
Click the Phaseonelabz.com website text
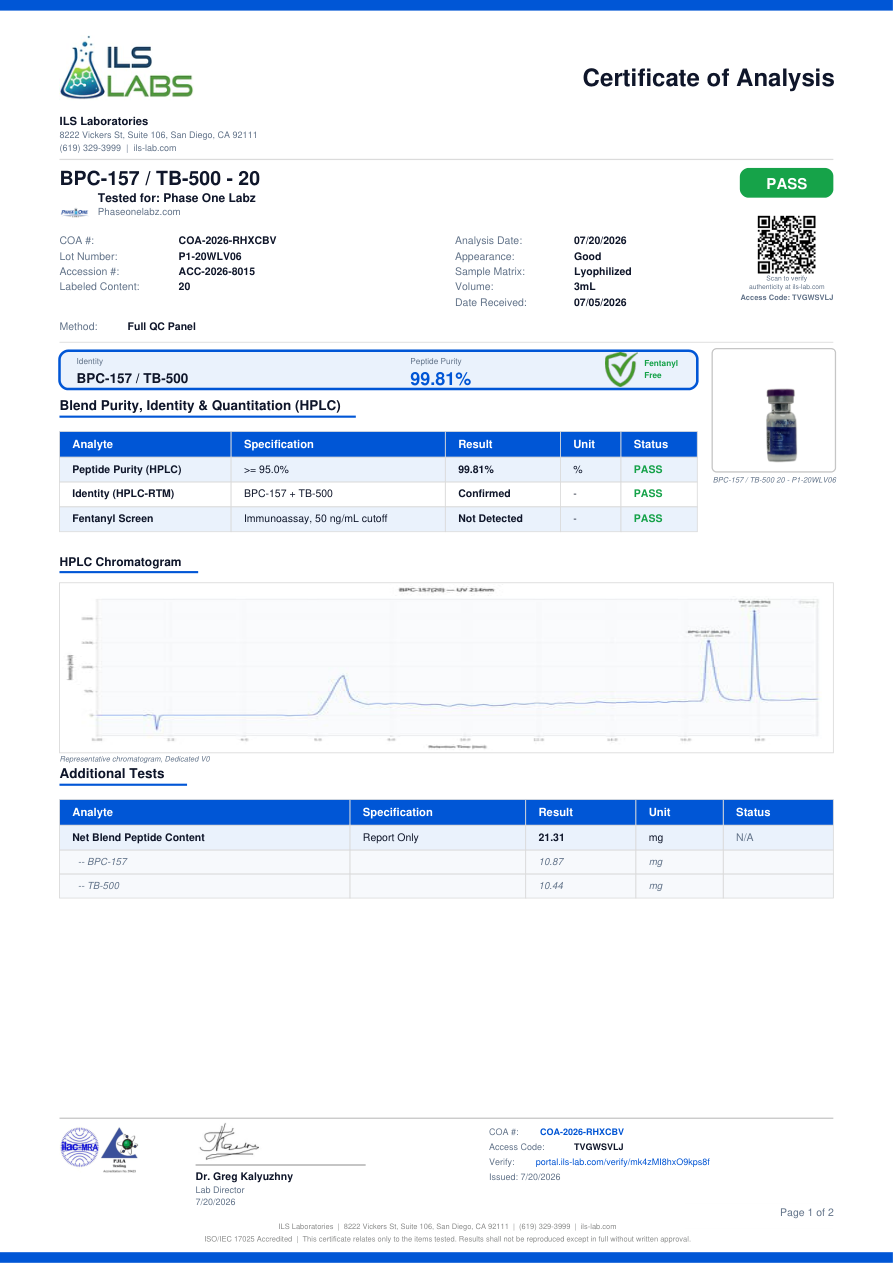click(139, 212)
